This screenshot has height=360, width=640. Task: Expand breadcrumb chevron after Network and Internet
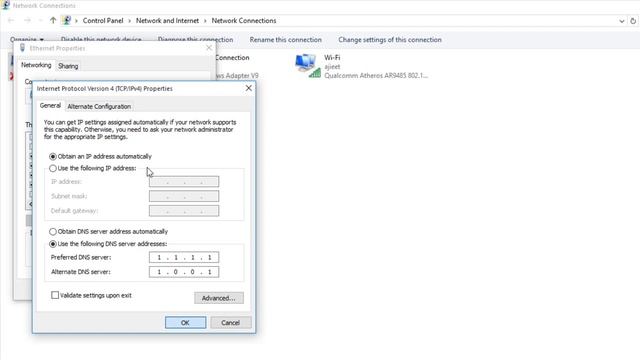click(205, 21)
